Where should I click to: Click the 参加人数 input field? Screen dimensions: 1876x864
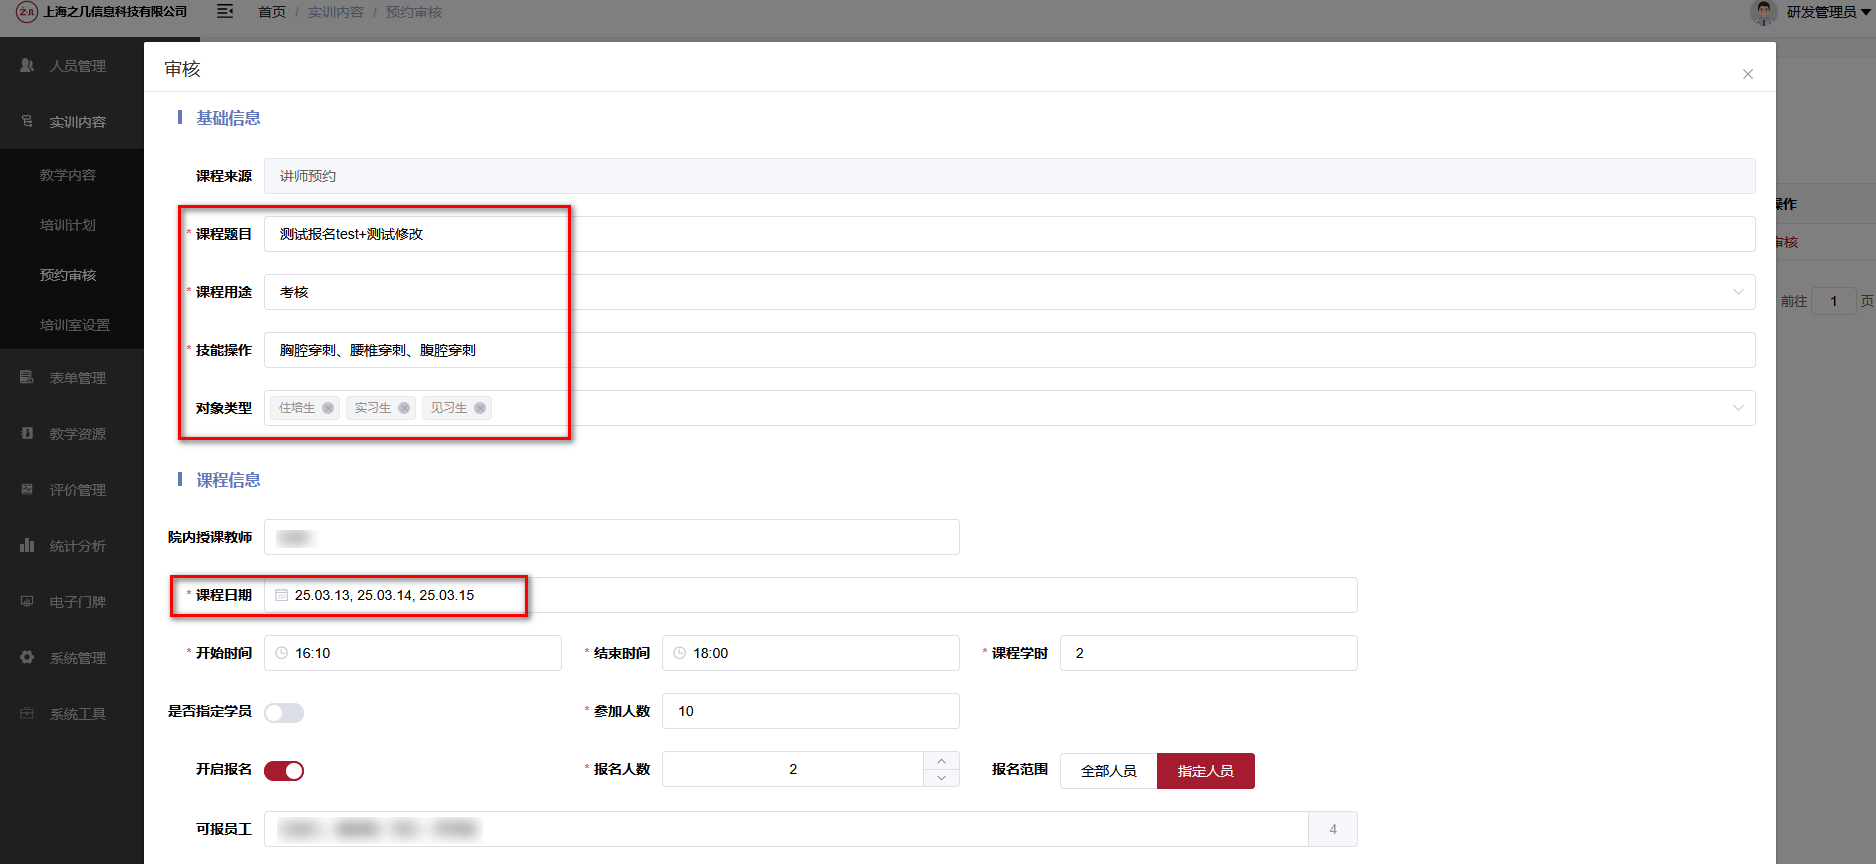[x=811, y=711]
